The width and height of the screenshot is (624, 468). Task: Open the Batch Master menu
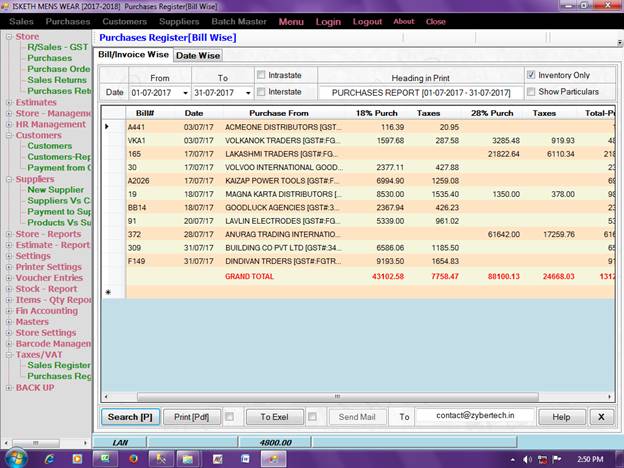238,21
